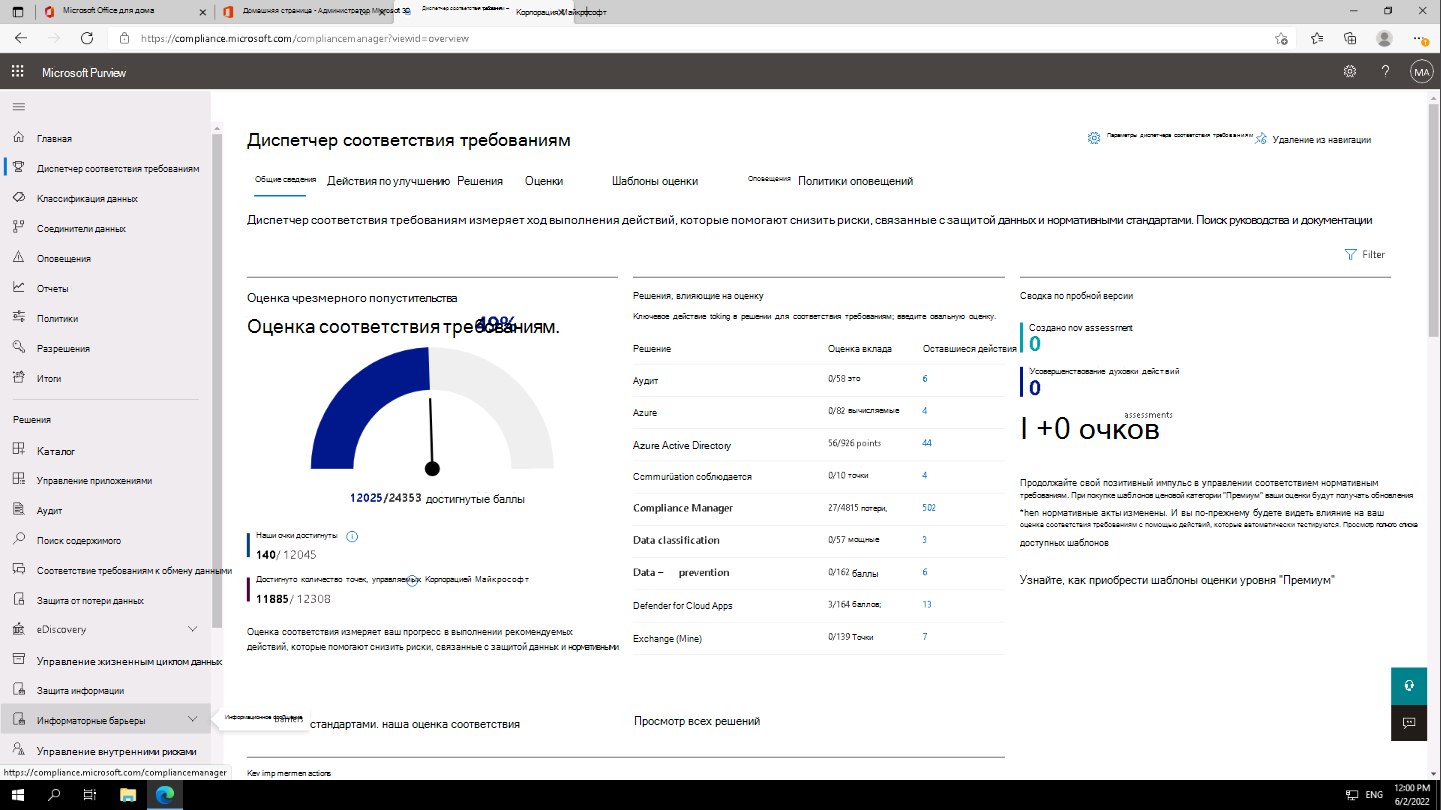This screenshot has height=810, width=1441.
Task: Collapse navigation with the hamburger icon
Action: point(19,106)
